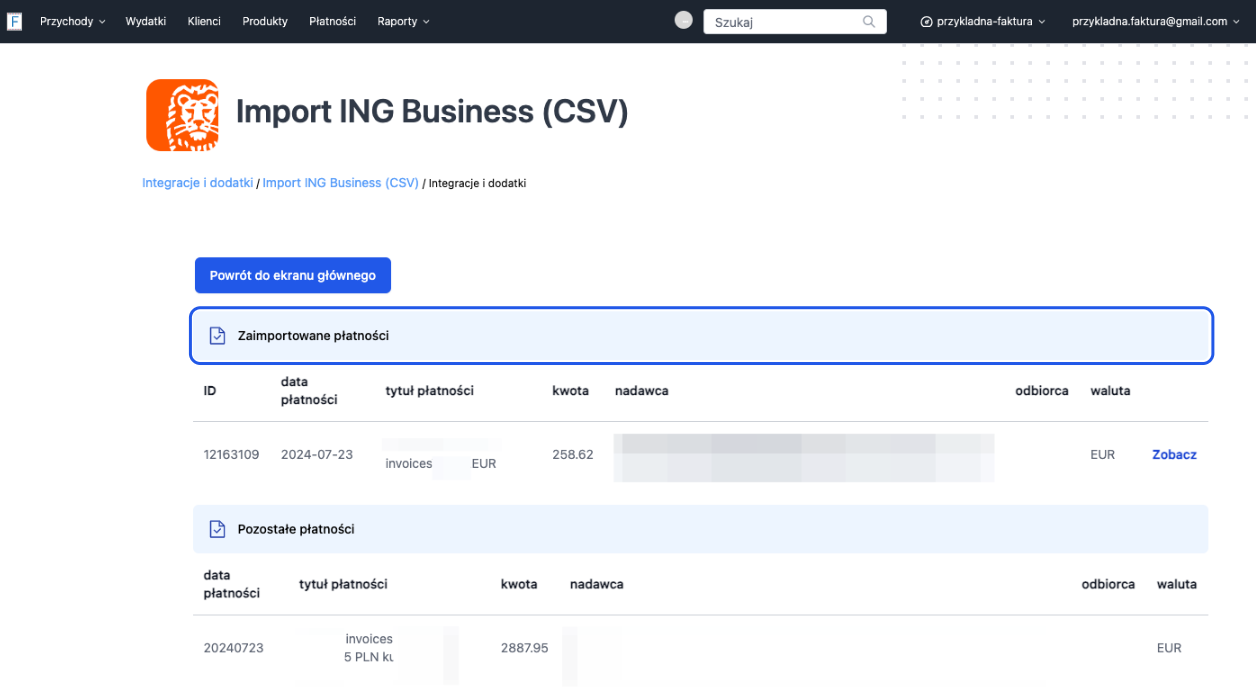Click the magnifier inside the Szukaj field
The width and height of the screenshot is (1256, 687).
pyautogui.click(x=869, y=20)
